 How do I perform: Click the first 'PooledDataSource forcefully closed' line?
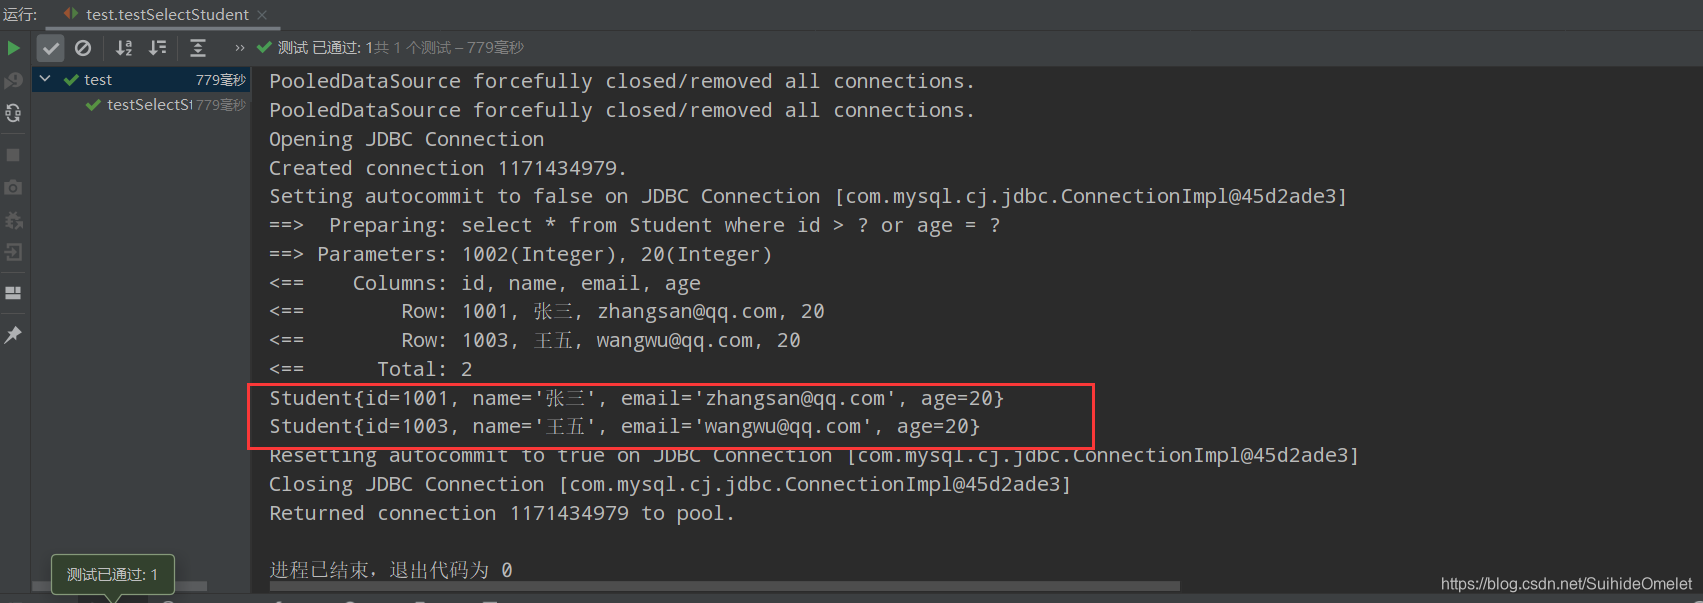622,81
